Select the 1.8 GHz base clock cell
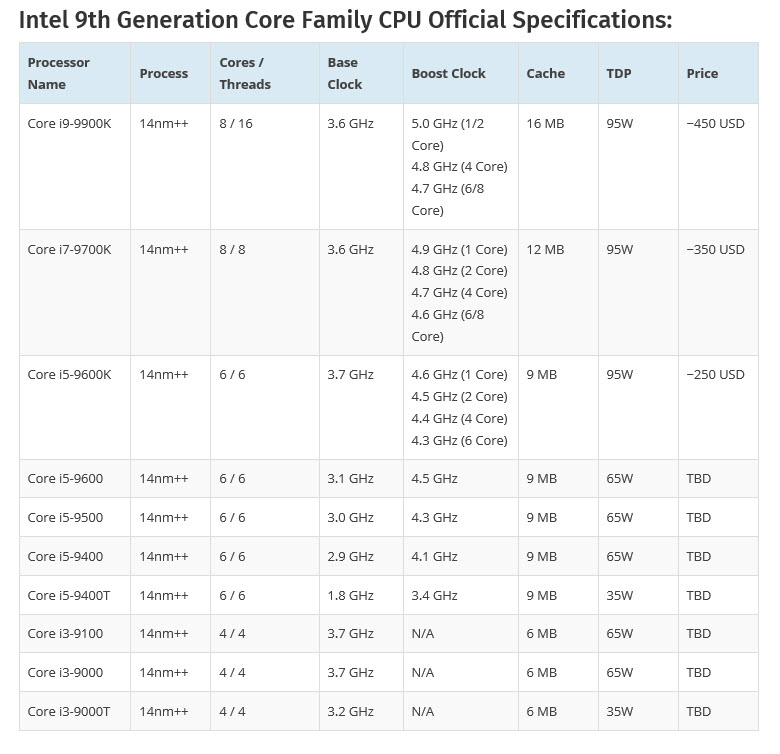780x754 pixels. click(x=350, y=595)
